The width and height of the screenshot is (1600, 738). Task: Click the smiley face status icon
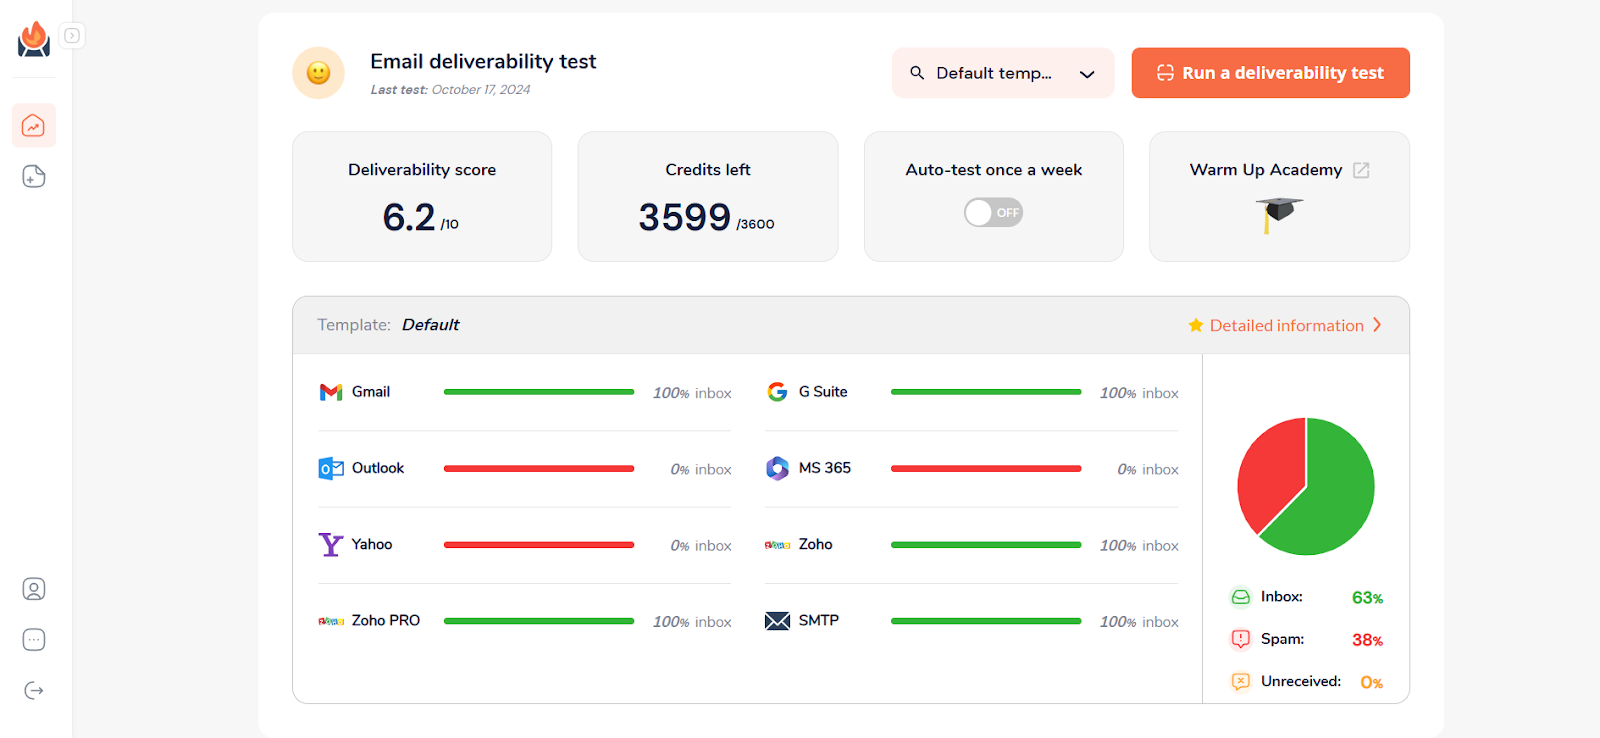click(318, 73)
